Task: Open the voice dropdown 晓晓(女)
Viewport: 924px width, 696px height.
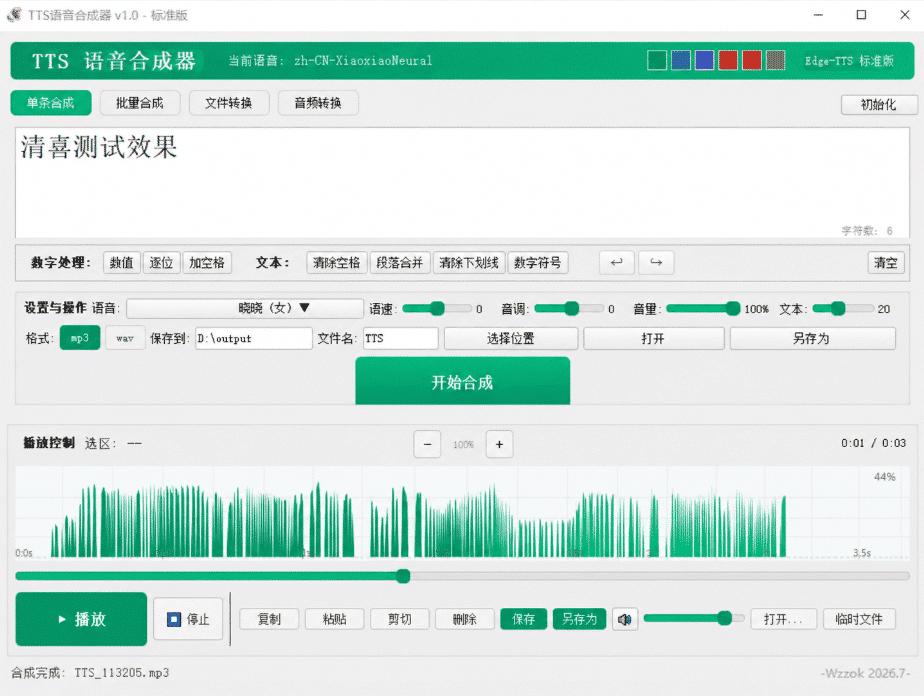Action: pos(245,308)
